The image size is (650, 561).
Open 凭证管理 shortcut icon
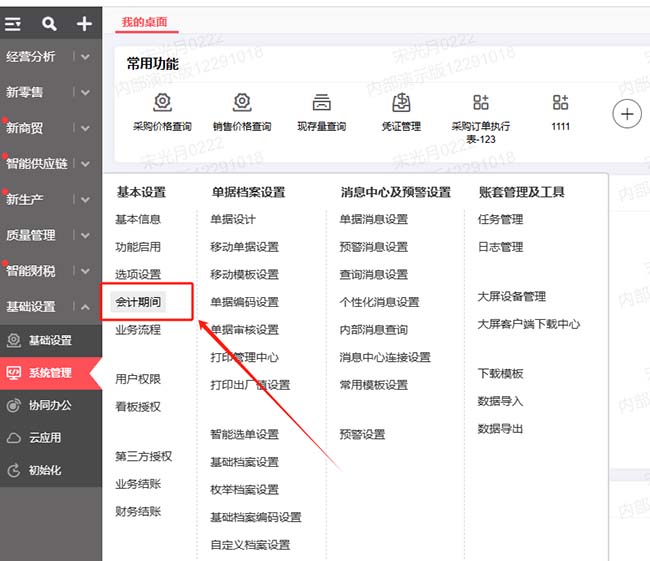click(x=401, y=103)
